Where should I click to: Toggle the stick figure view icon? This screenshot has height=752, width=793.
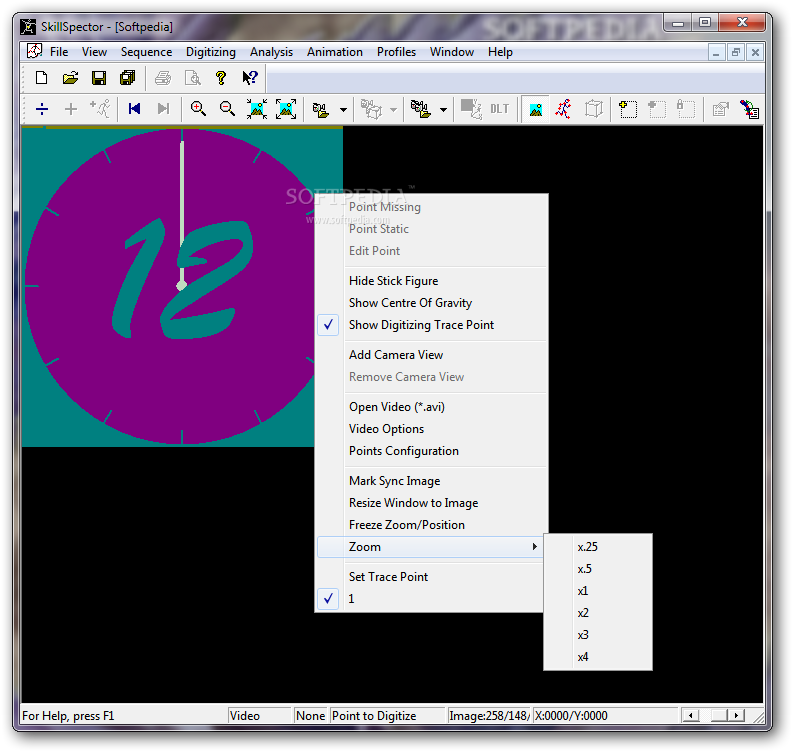(563, 109)
